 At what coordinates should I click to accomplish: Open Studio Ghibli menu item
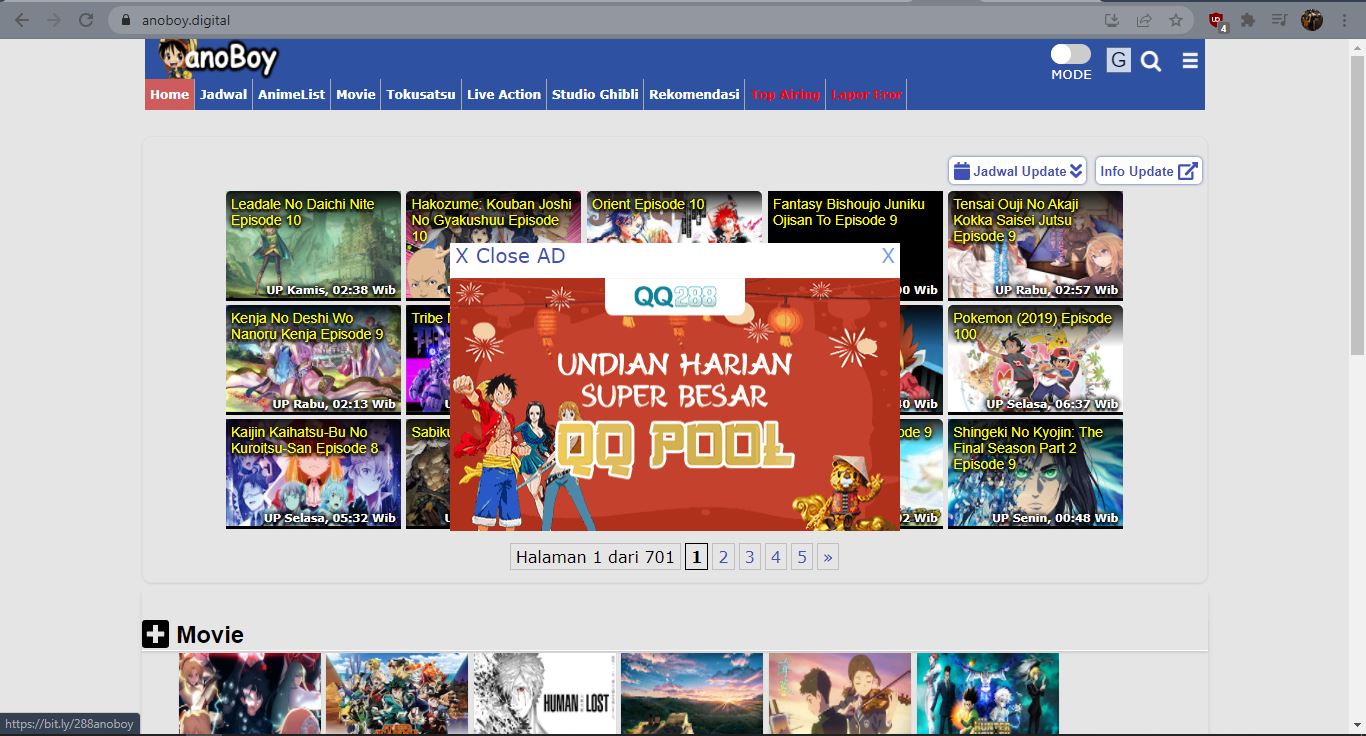(x=595, y=94)
